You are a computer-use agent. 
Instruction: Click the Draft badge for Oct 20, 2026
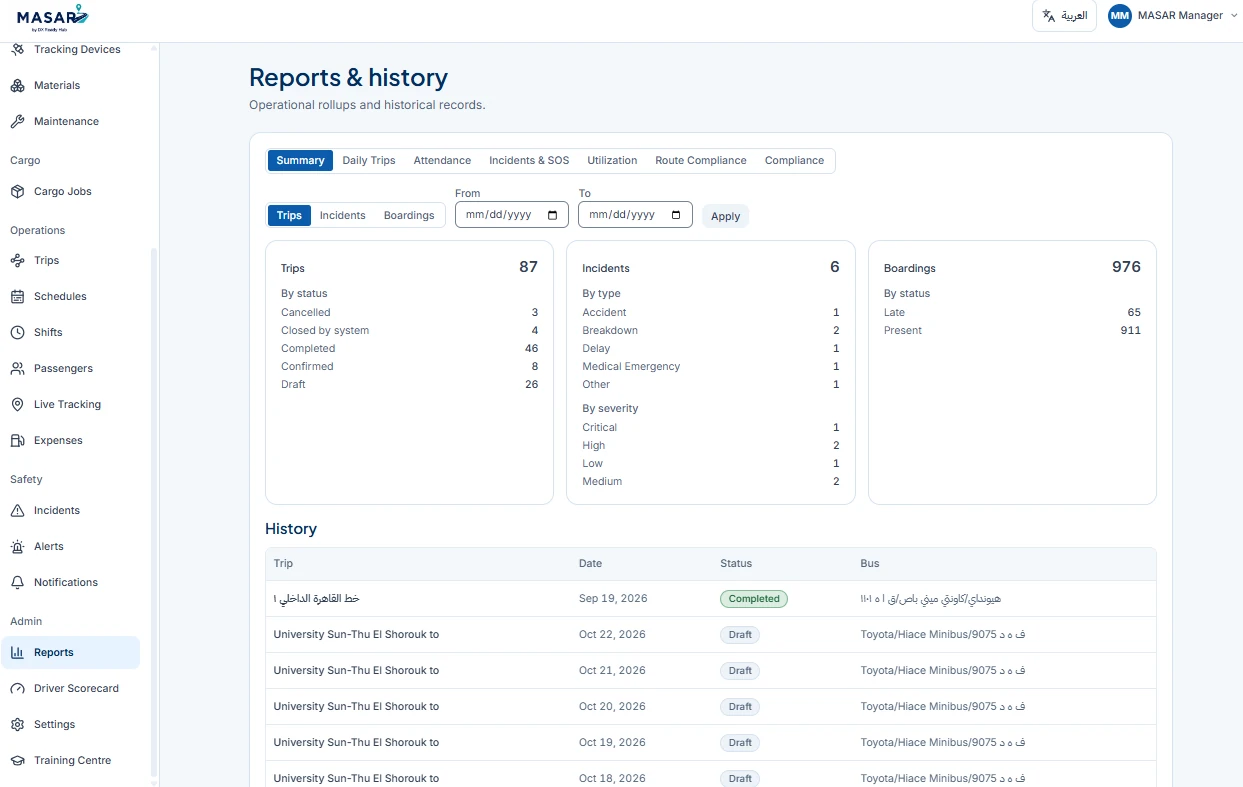click(740, 707)
